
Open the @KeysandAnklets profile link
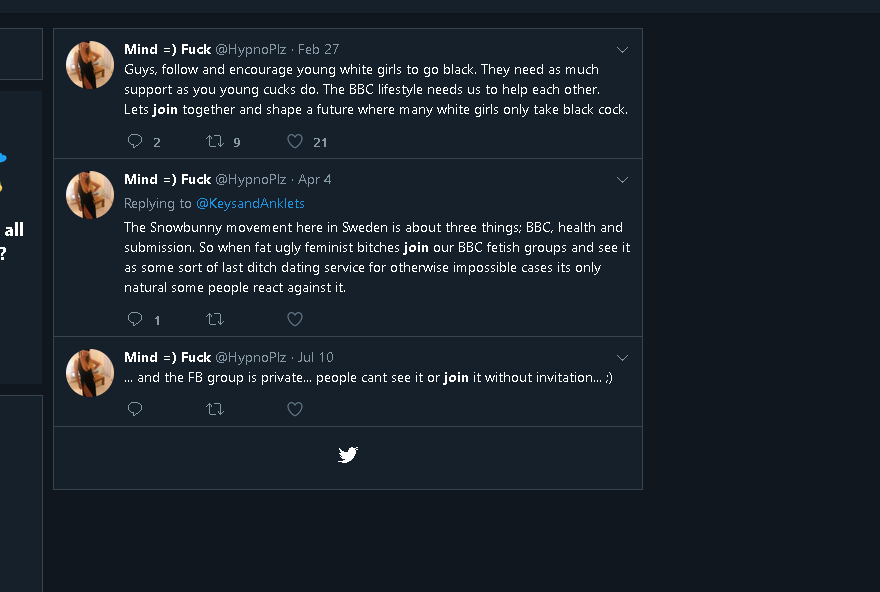tap(250, 204)
